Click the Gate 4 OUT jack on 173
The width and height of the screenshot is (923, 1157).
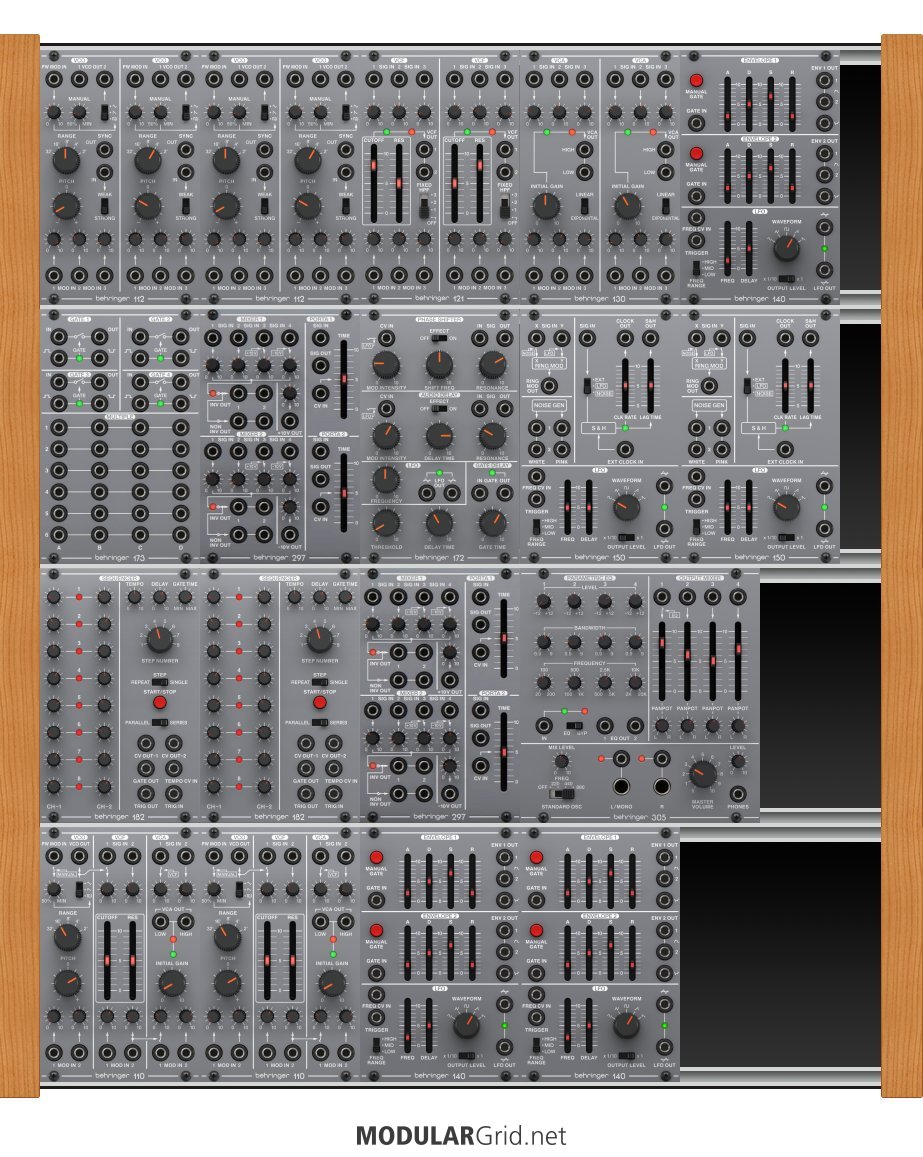click(181, 383)
